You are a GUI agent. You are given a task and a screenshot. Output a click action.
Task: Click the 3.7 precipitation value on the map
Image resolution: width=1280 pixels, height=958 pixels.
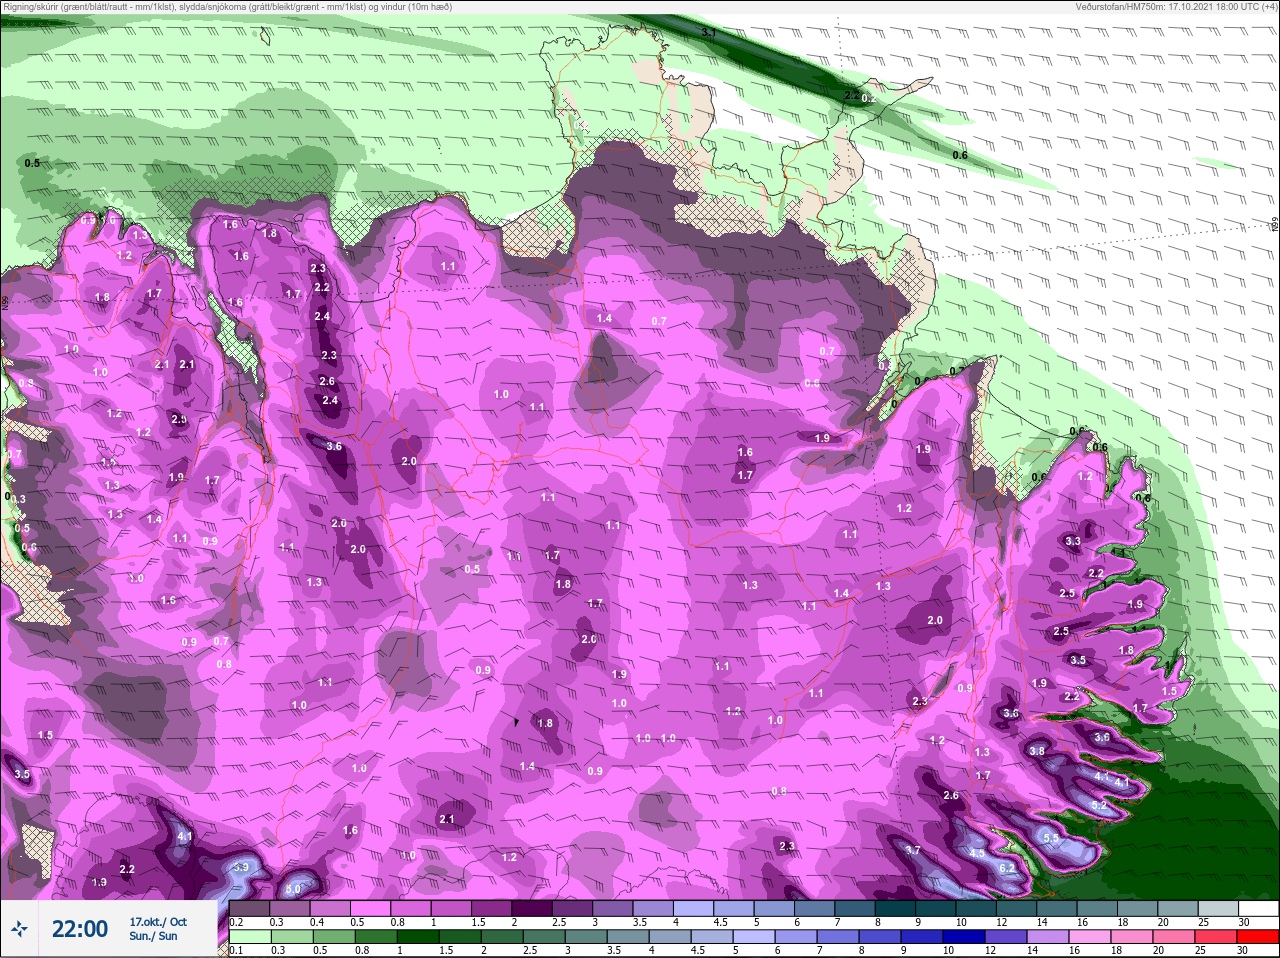(912, 850)
